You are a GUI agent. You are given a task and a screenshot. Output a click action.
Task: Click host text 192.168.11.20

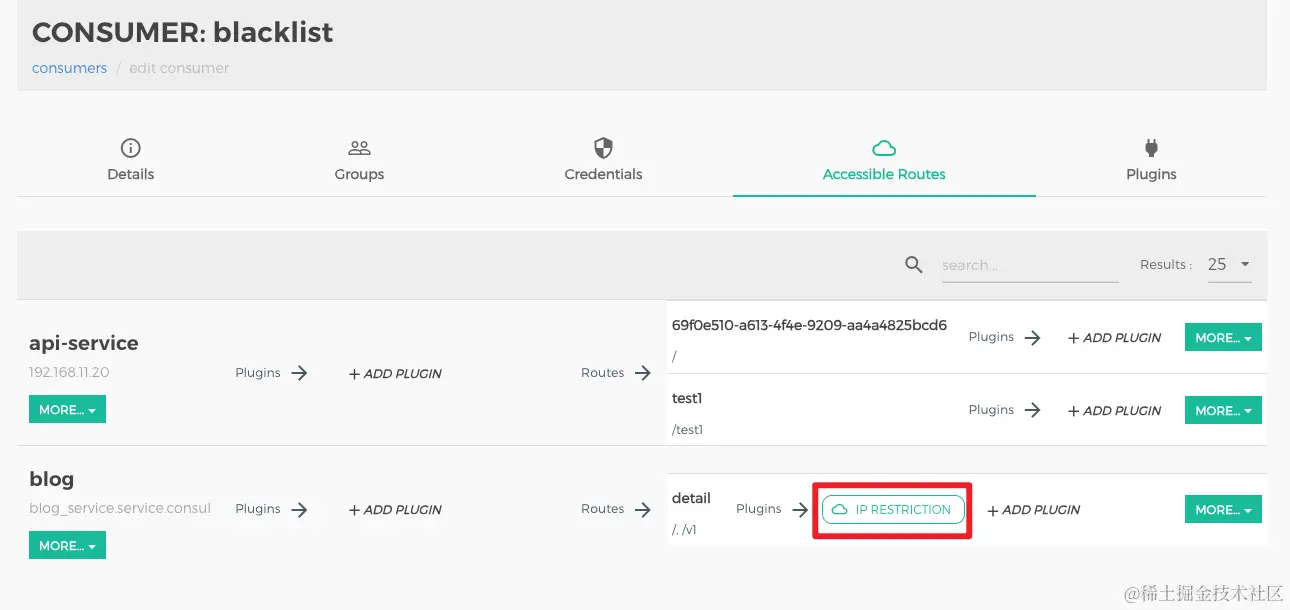[70, 372]
